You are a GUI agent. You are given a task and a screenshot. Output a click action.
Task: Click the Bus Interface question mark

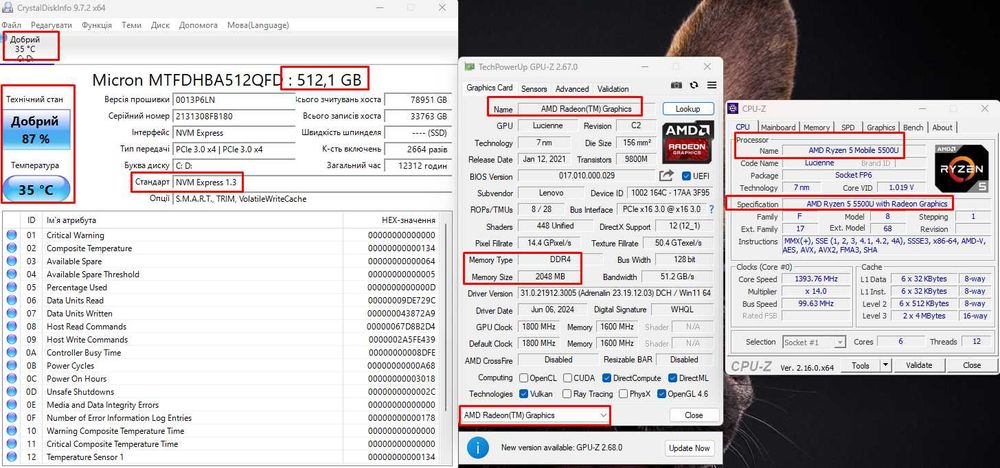tap(711, 209)
